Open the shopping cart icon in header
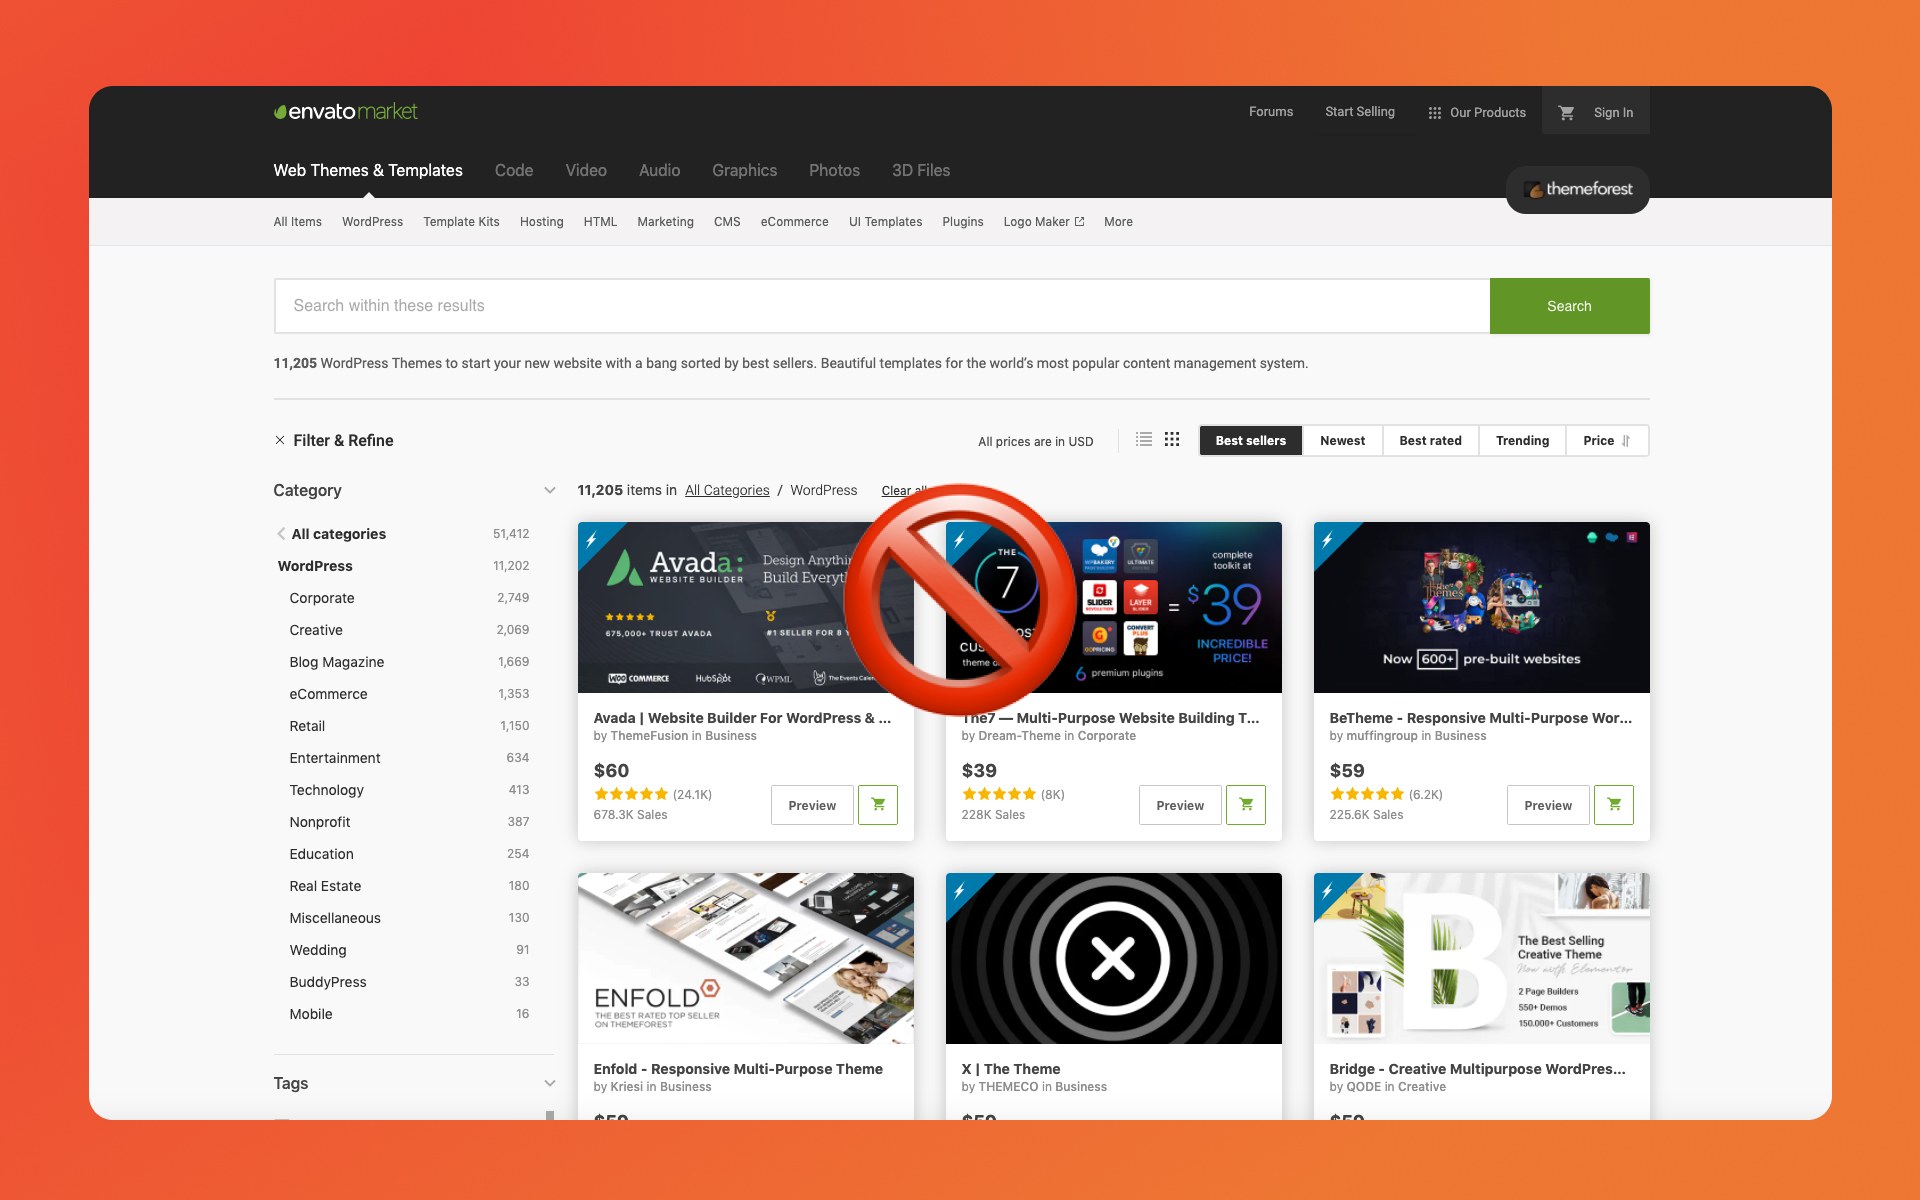The width and height of the screenshot is (1920, 1200). [1566, 113]
